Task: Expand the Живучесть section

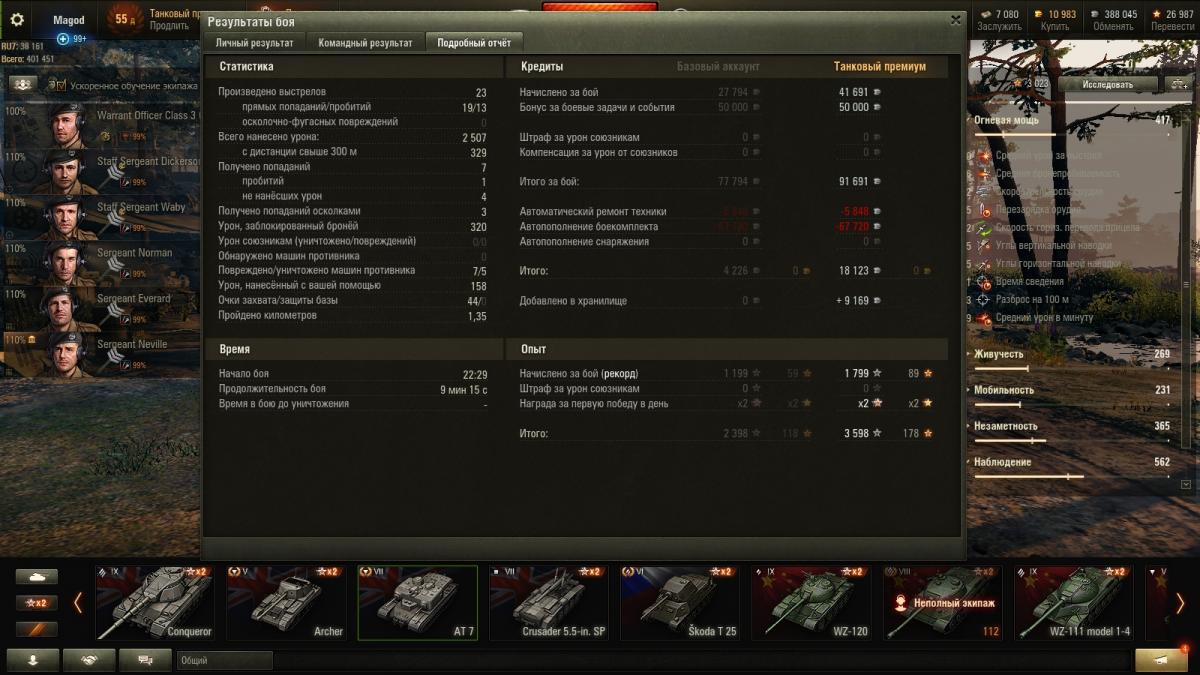Action: coord(998,354)
